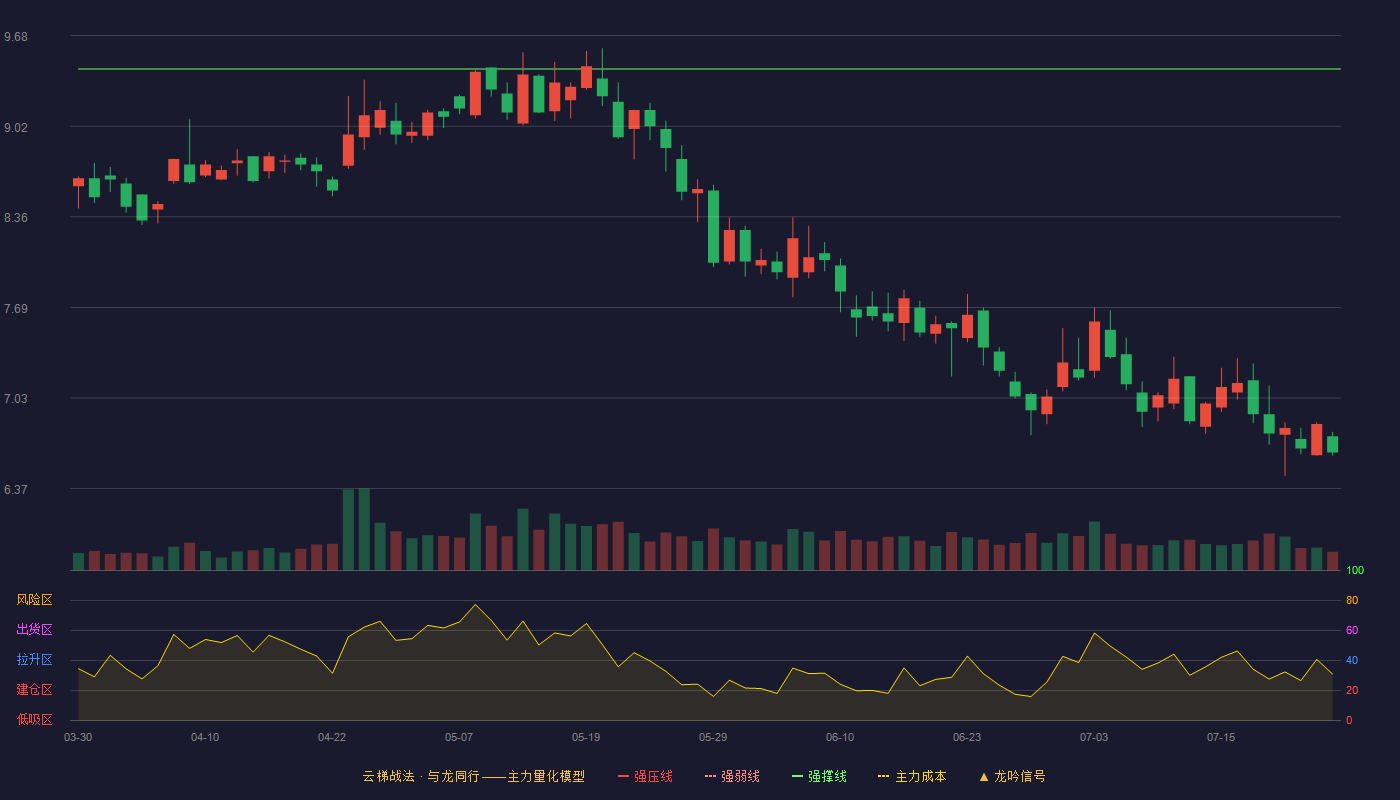Click the 7.03 price axis label

coord(16,399)
